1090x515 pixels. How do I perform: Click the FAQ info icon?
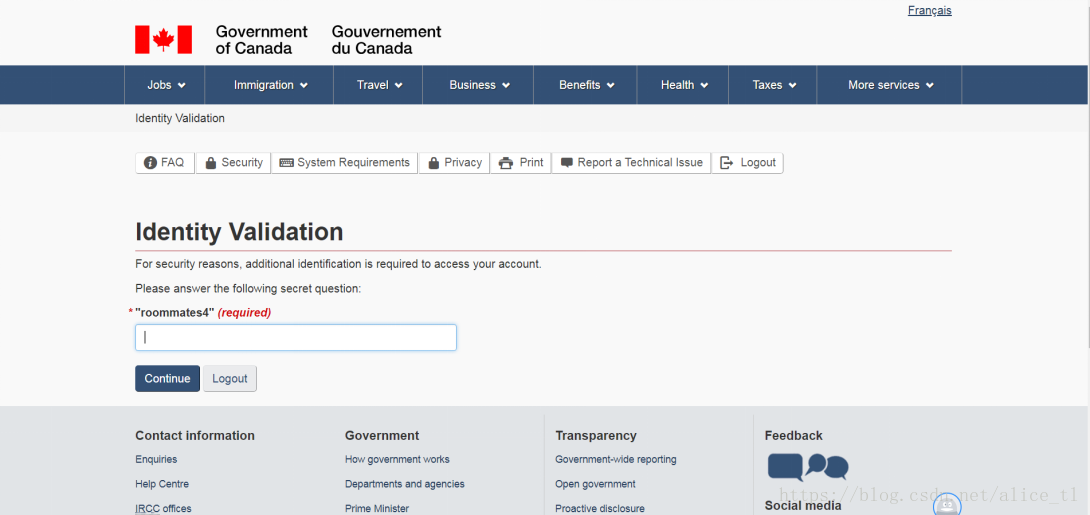point(150,163)
